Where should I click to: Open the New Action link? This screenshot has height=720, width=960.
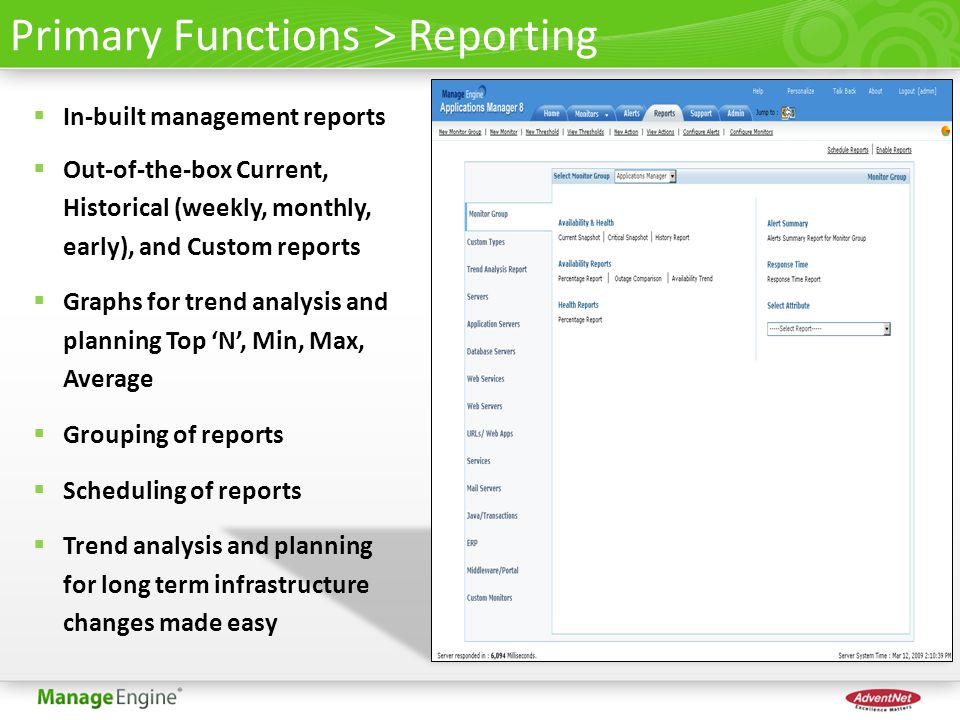(626, 132)
